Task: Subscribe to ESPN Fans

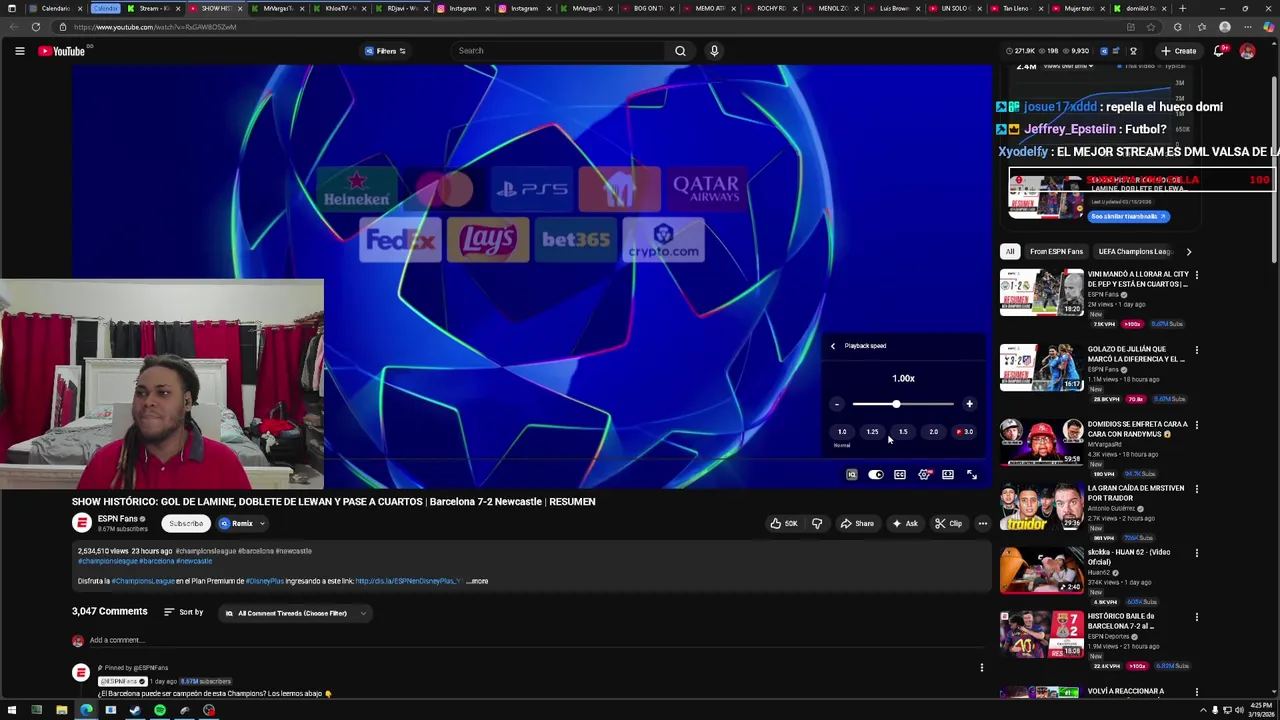Action: [x=186, y=523]
